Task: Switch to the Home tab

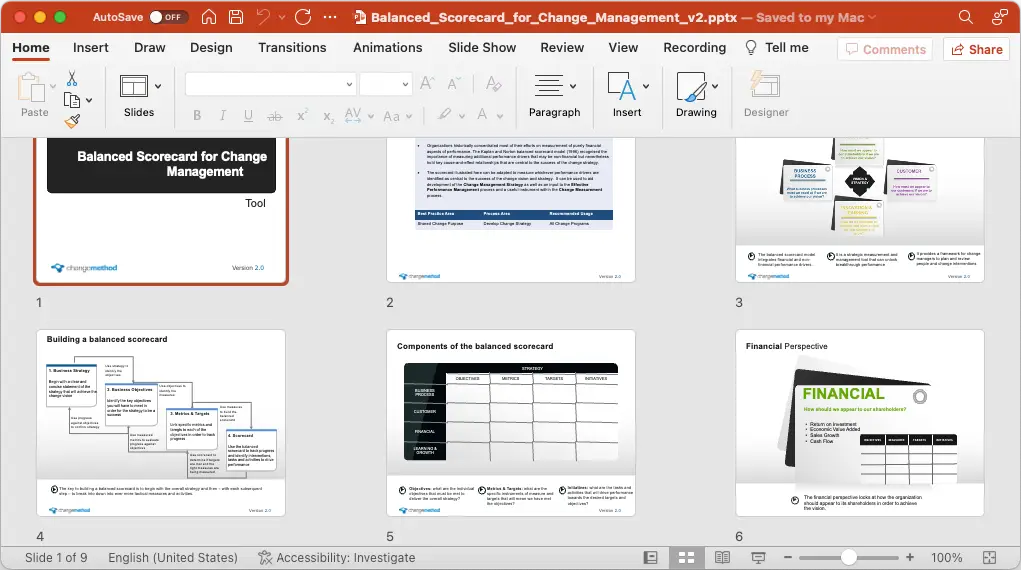Action: pos(31,48)
